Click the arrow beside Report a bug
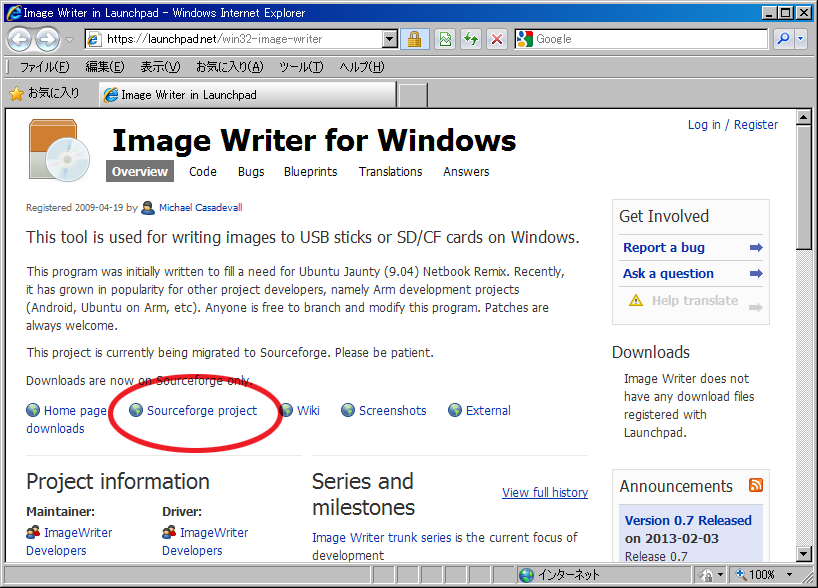Screen dimensions: 818x588 tap(756, 248)
